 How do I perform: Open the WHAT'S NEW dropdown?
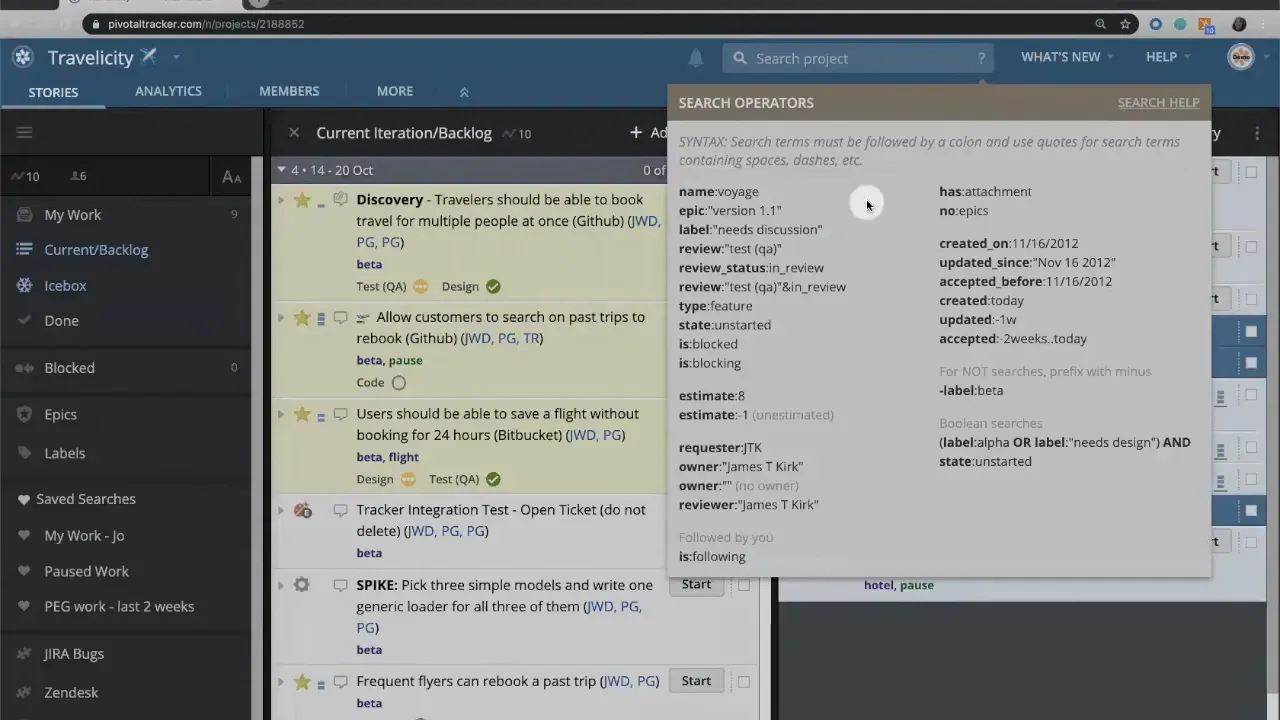click(x=1060, y=57)
